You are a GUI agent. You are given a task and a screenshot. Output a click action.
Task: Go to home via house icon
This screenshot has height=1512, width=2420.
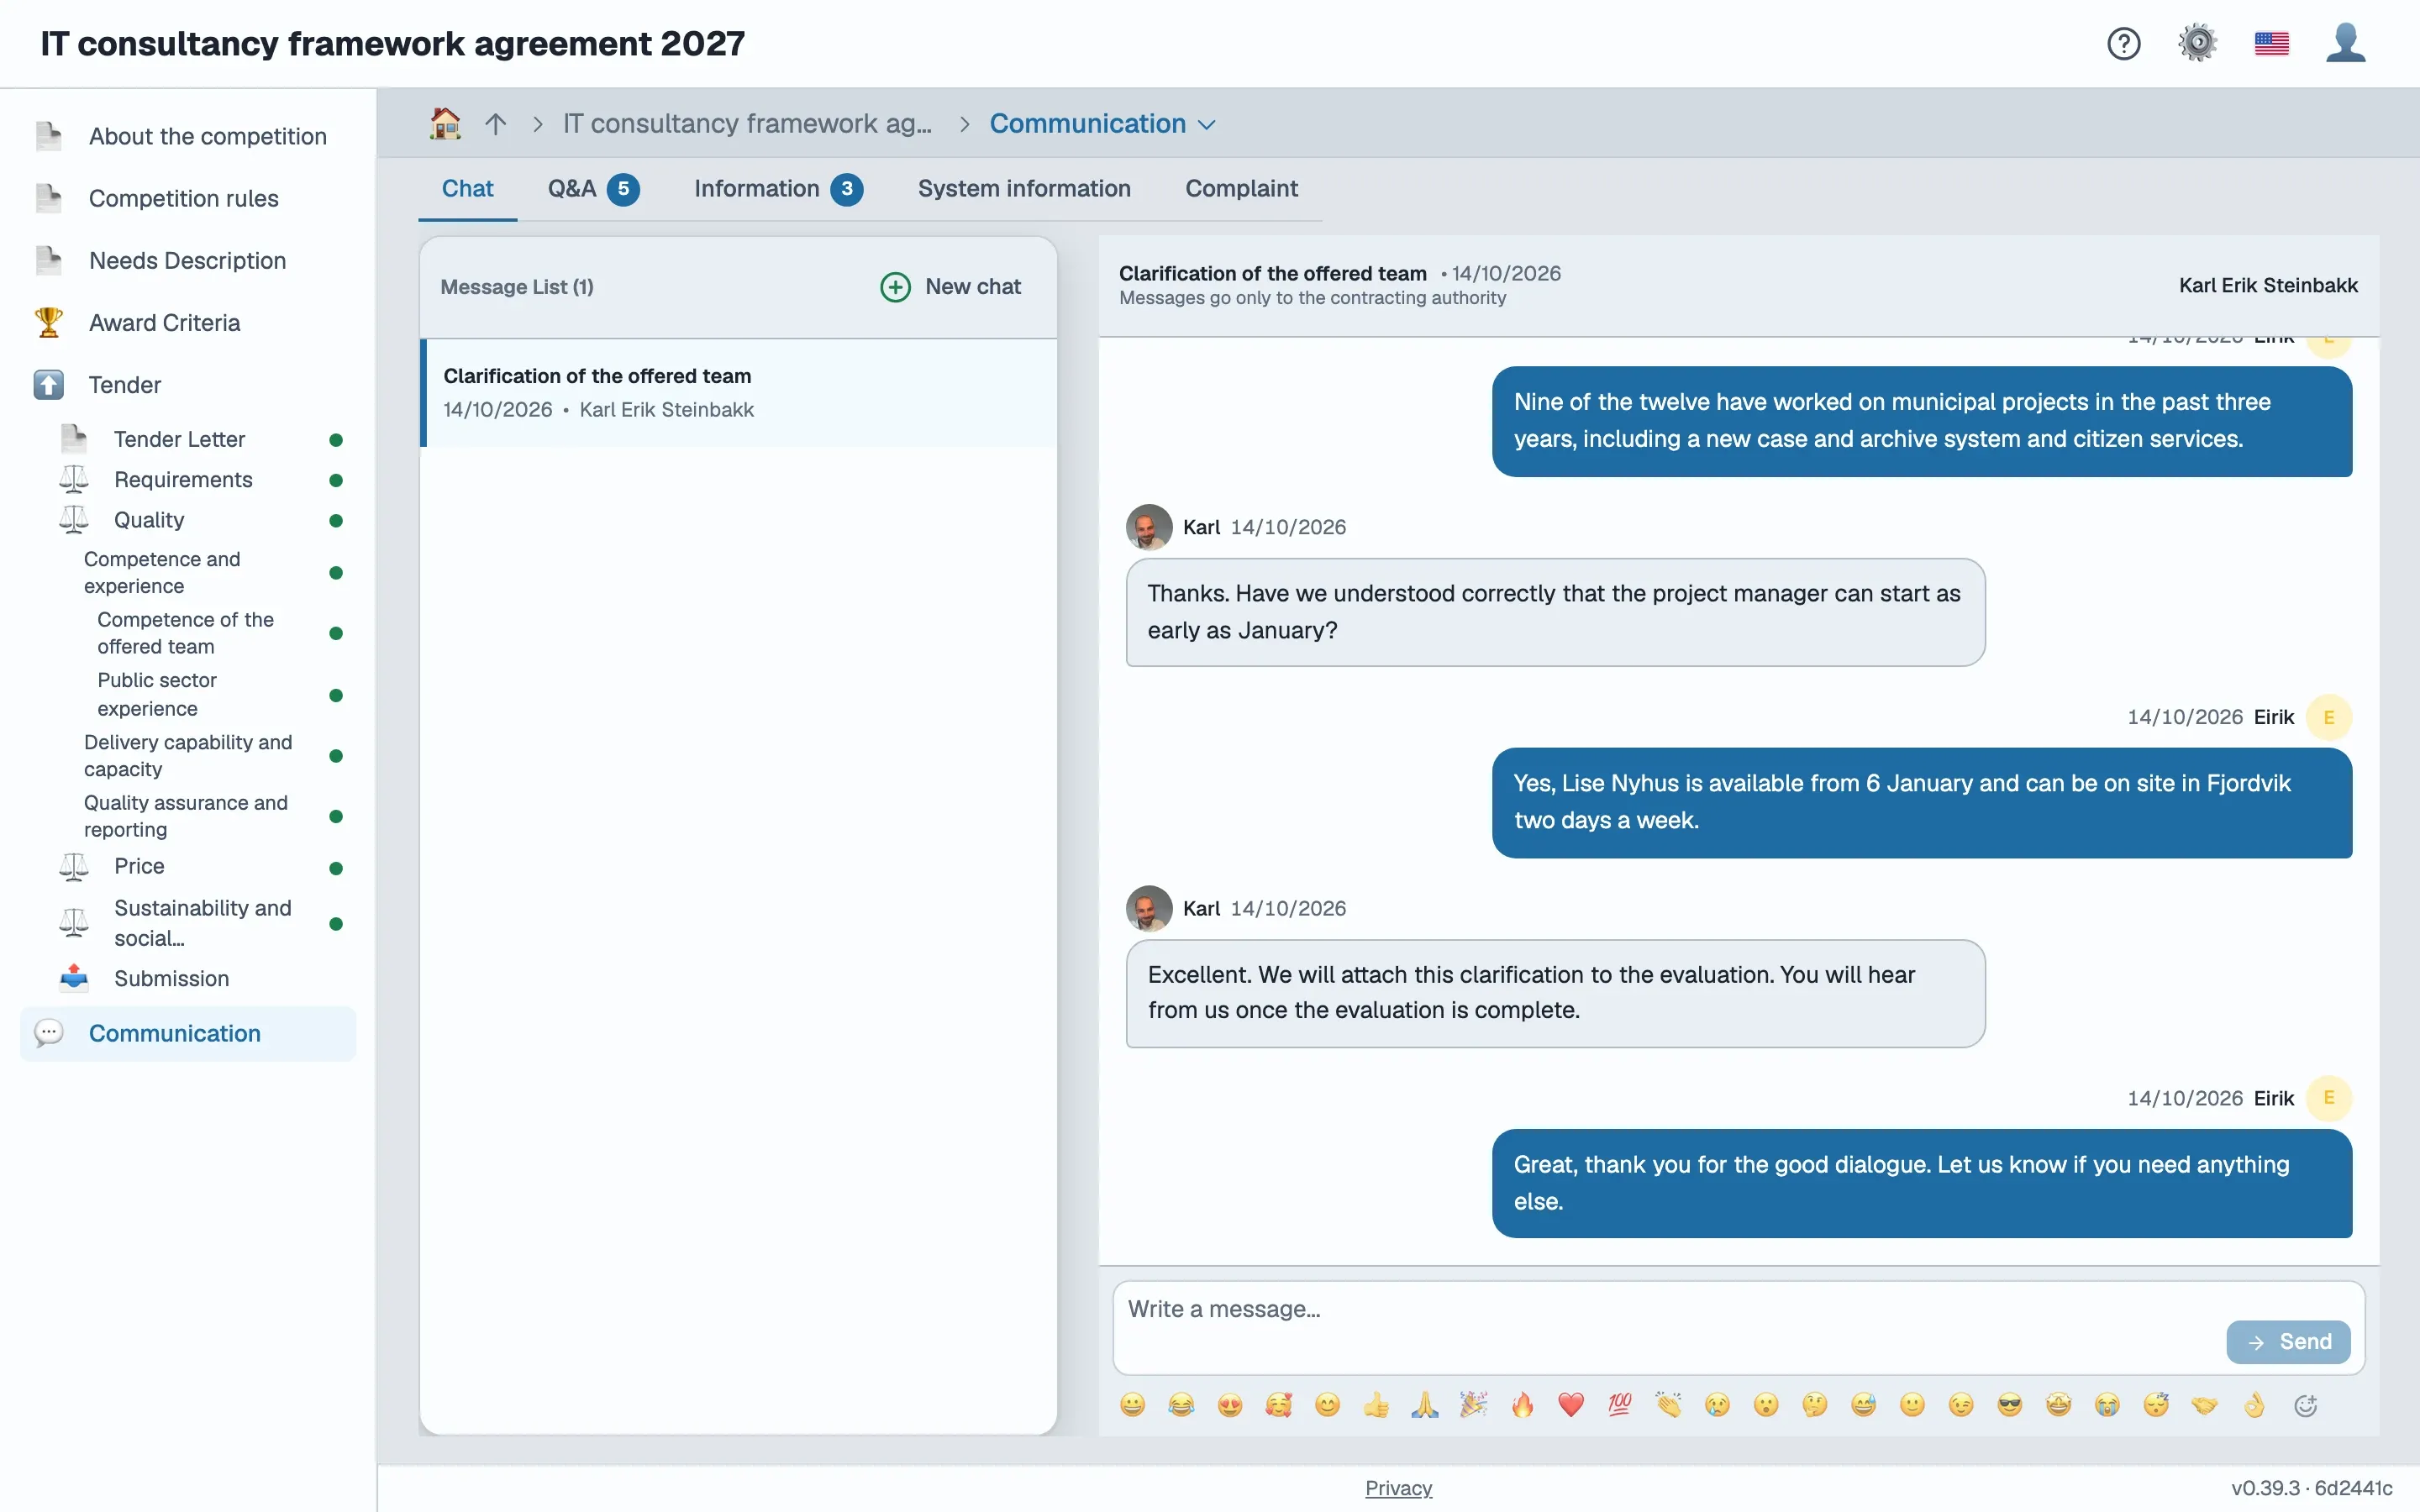445,124
